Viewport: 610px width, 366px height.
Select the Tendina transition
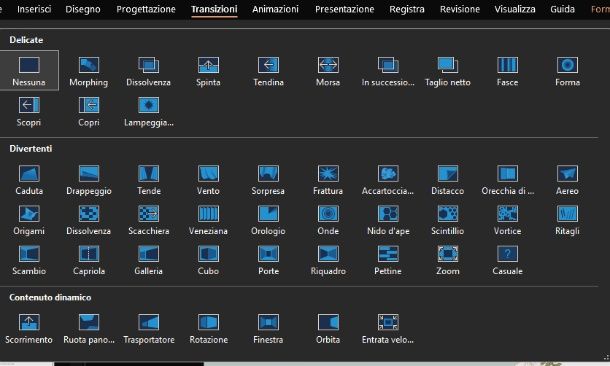[x=268, y=70]
